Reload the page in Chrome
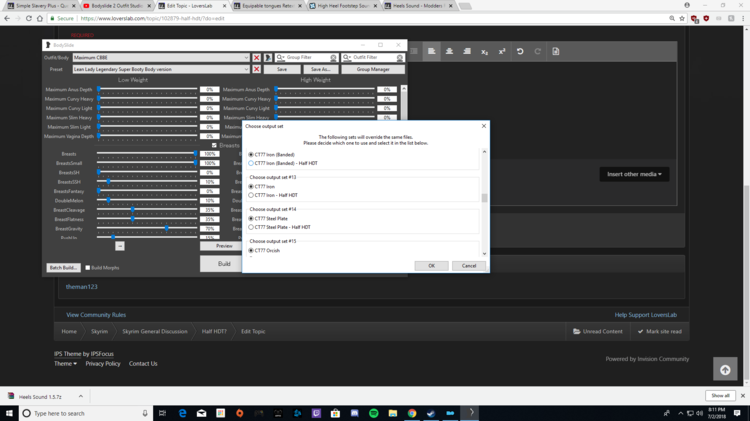Screen dimensions: 750x421 (x=29, y=18)
